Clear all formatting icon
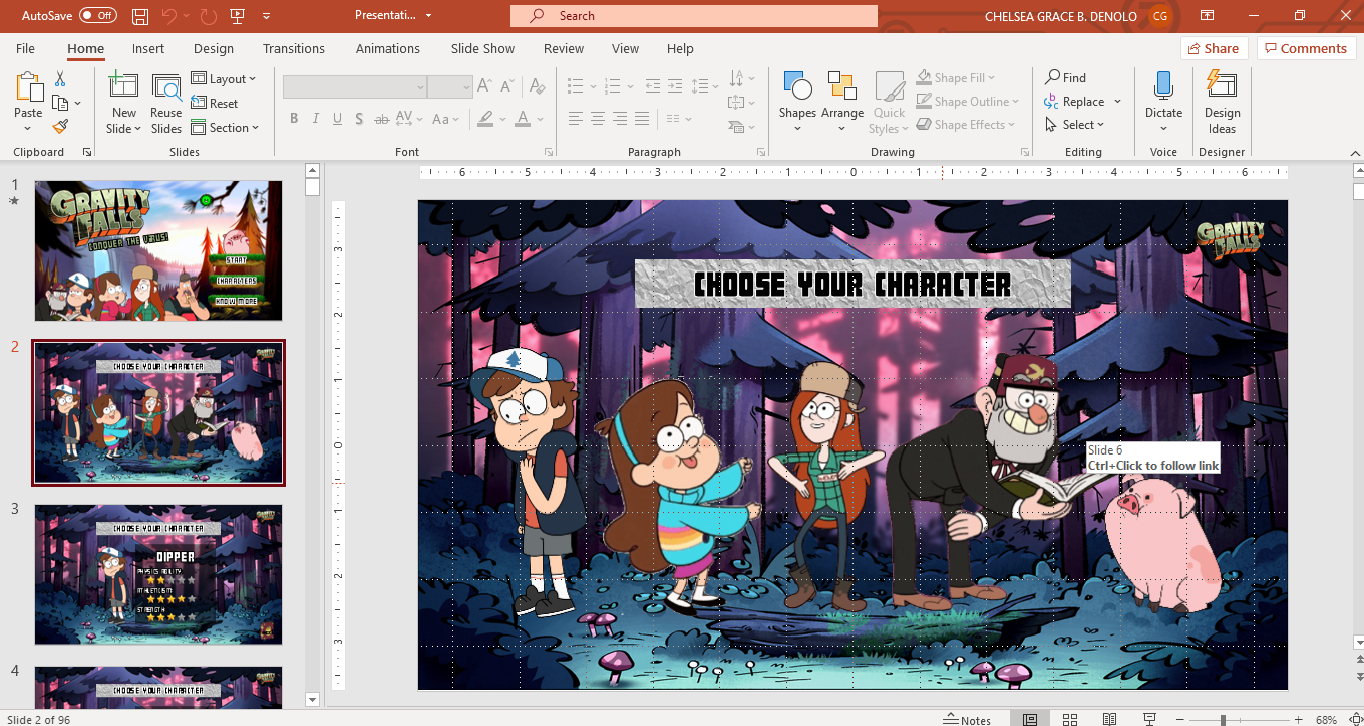1364x726 pixels. click(x=537, y=87)
